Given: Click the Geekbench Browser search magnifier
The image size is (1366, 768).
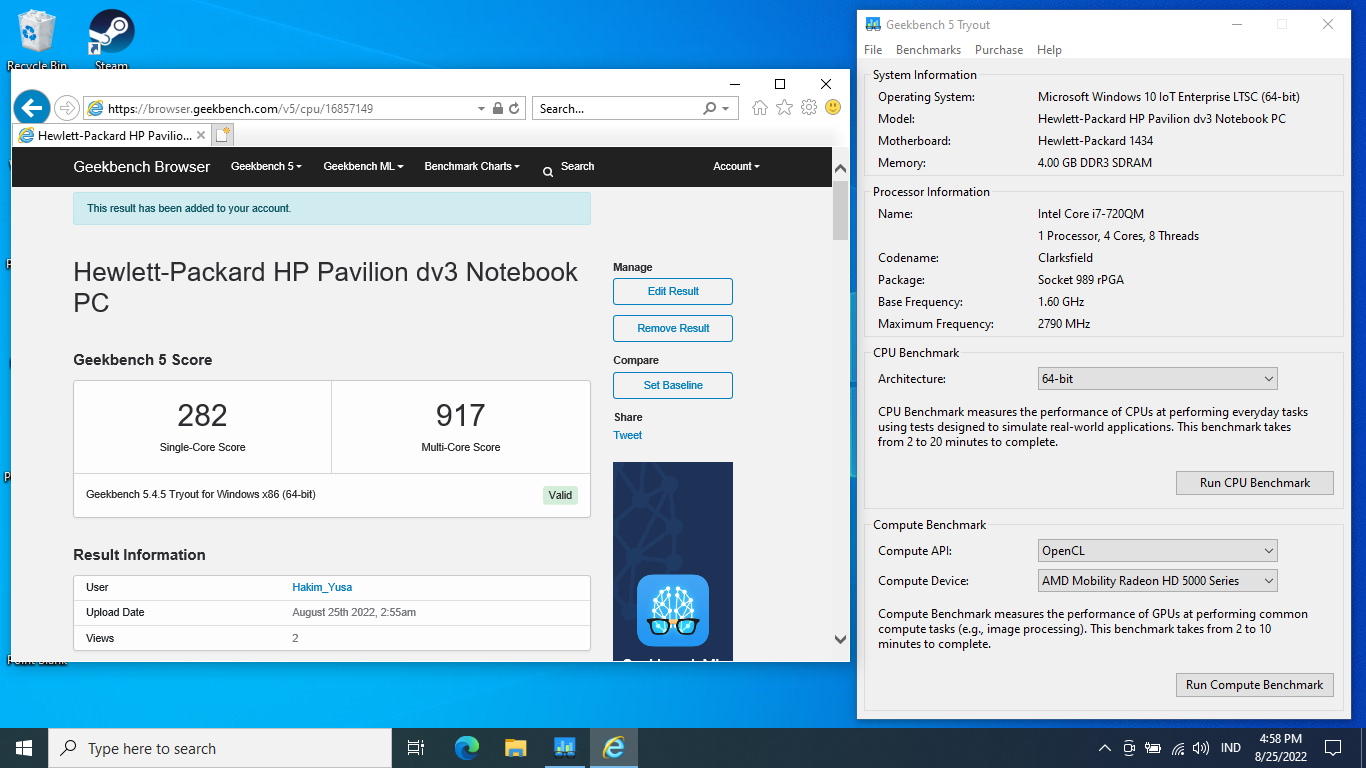Looking at the screenshot, I should point(548,172).
